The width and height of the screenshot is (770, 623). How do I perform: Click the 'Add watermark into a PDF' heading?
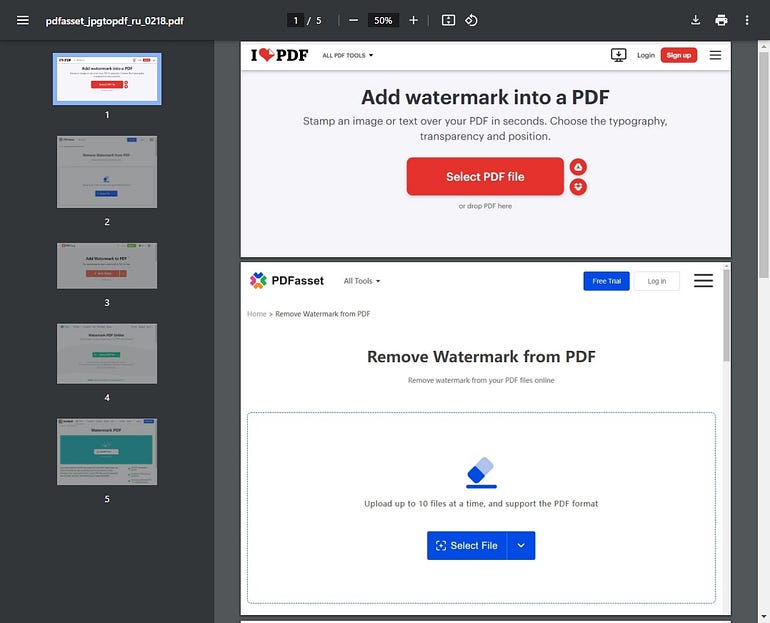pos(485,97)
